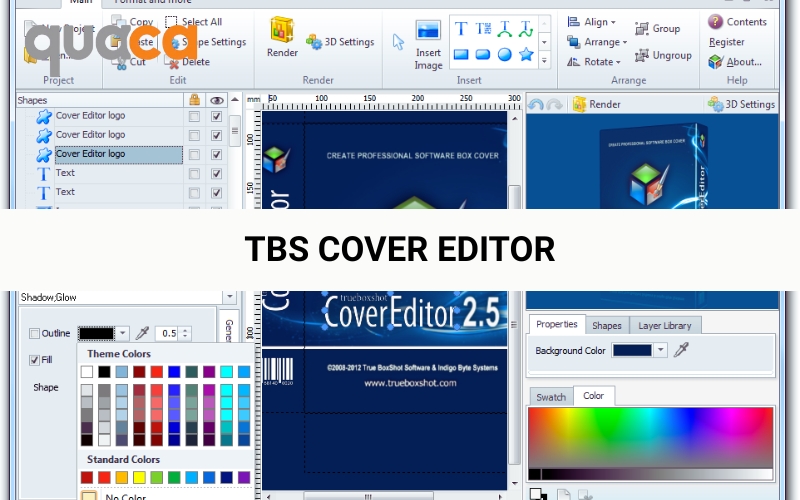The image size is (800, 500).
Task: Open the Rotate dropdown menu
Action: coord(594,62)
